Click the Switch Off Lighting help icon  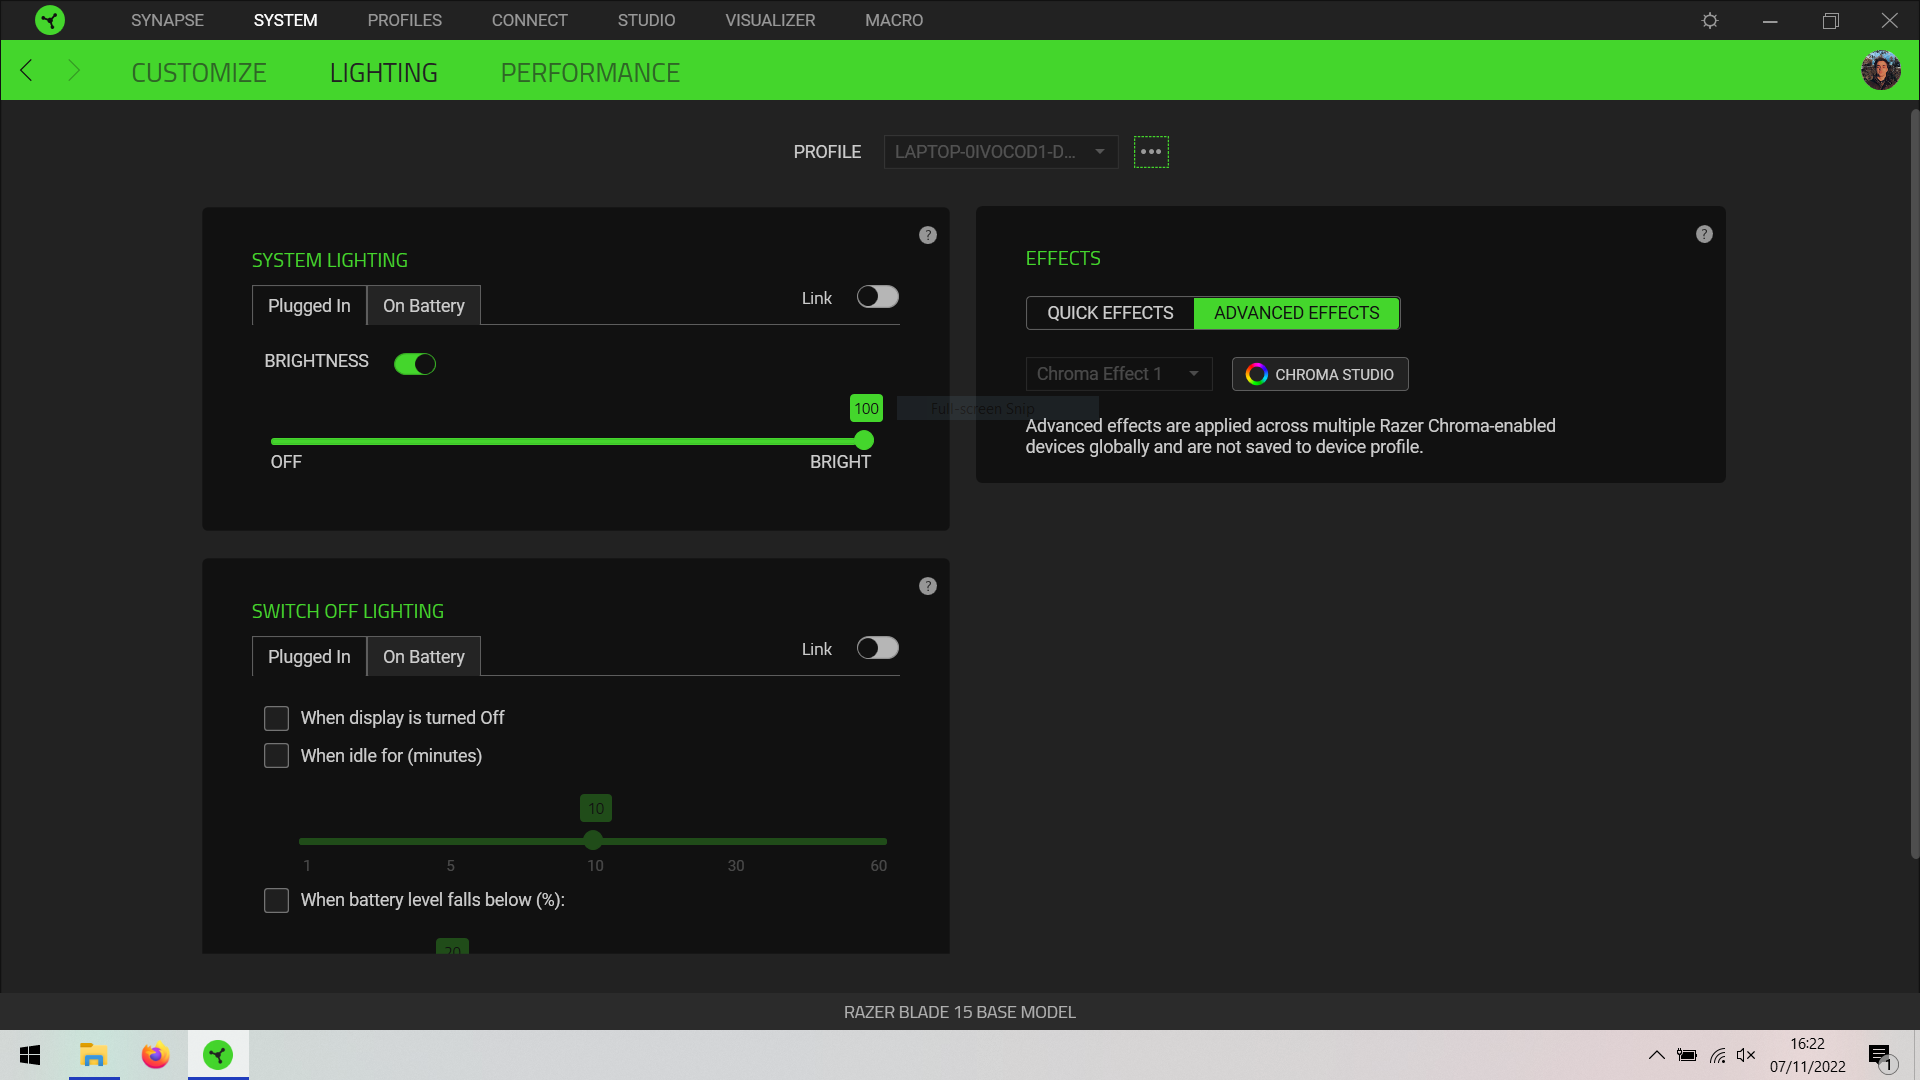[x=927, y=586]
